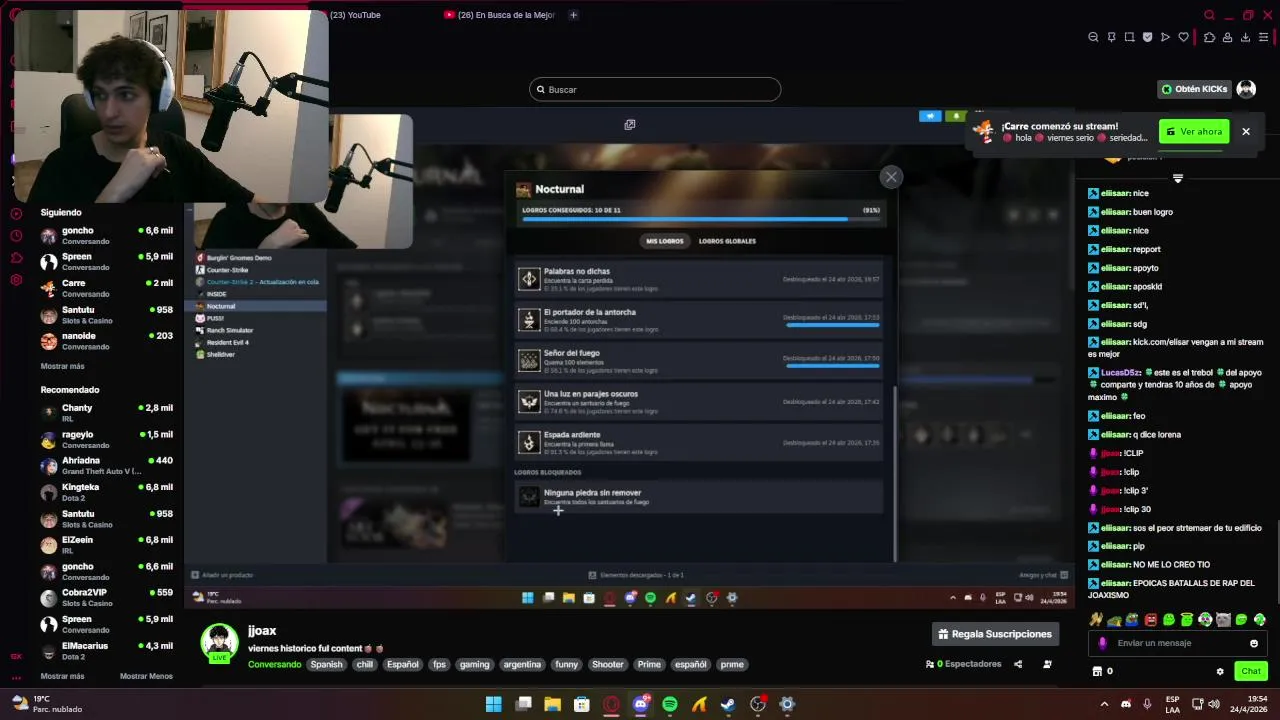Click the heart bookmark icon in toolbar
Image resolution: width=1280 pixels, height=720 pixels.
coord(1183,37)
